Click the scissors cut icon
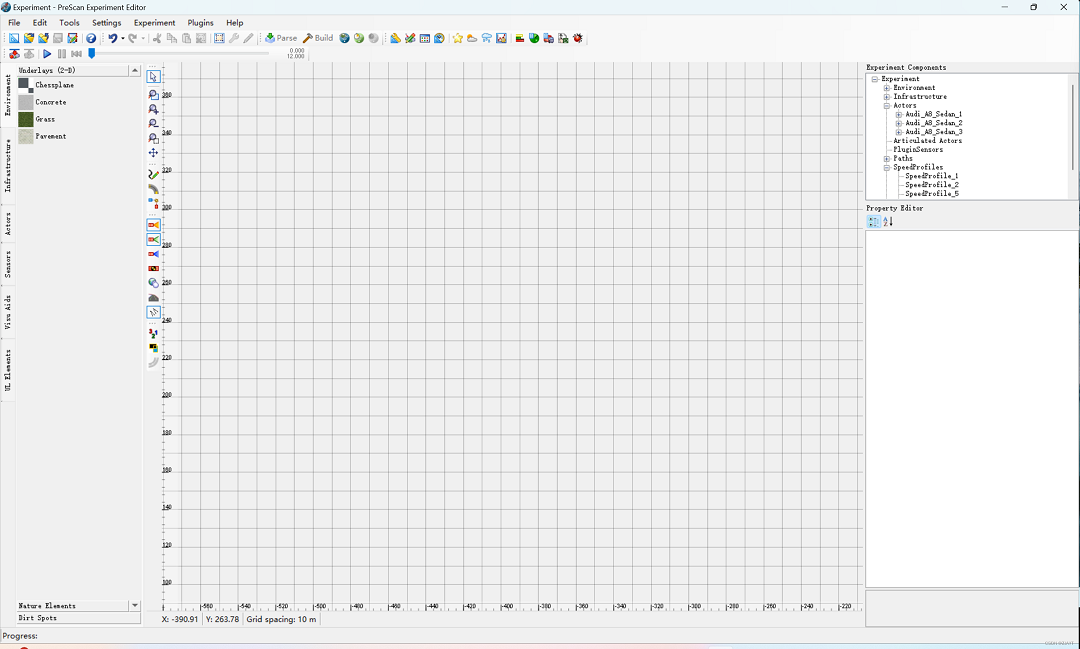 pos(157,38)
